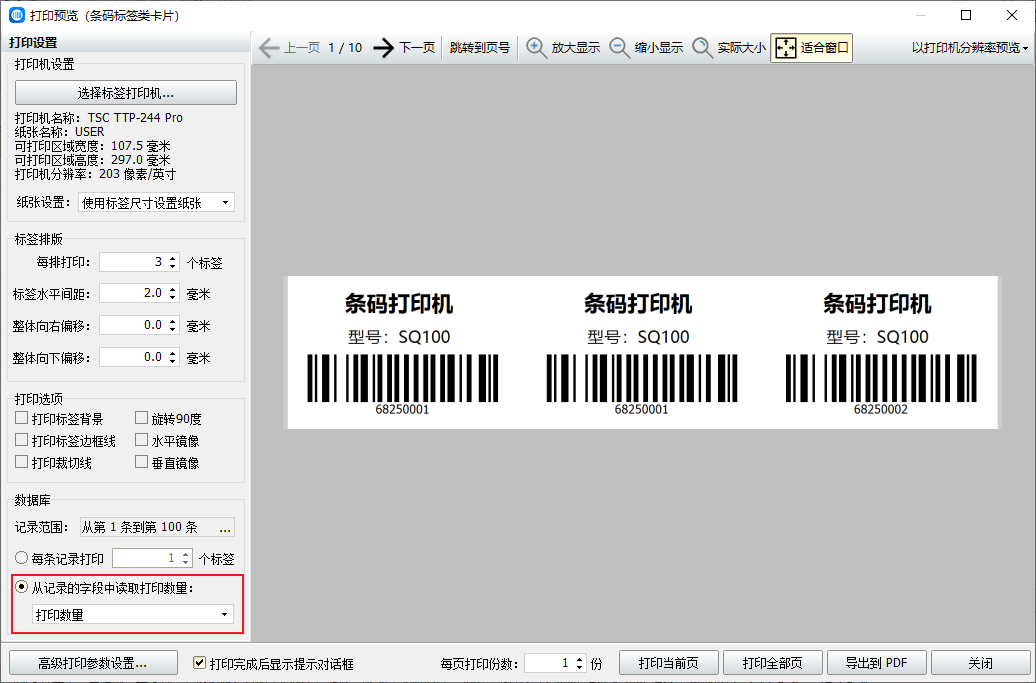Image resolution: width=1036 pixels, height=683 pixels.
Task: Enable rotate 90 degrees (旋转90度)
Action: (141, 418)
